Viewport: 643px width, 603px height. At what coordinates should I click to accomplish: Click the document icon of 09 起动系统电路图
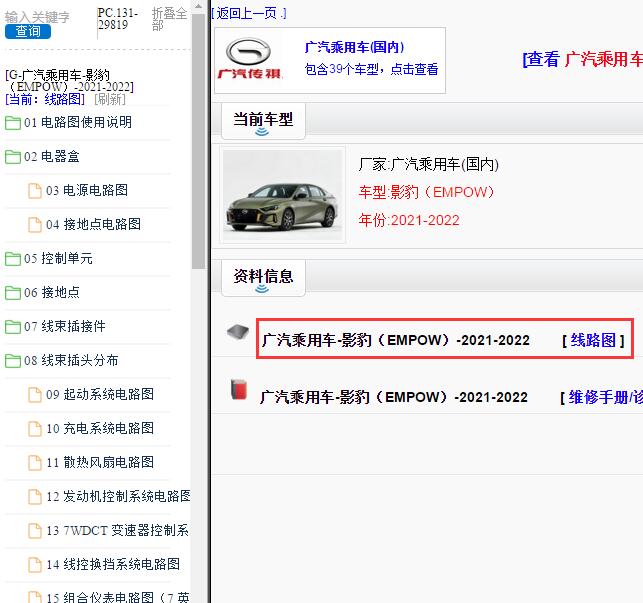[x=35, y=395]
